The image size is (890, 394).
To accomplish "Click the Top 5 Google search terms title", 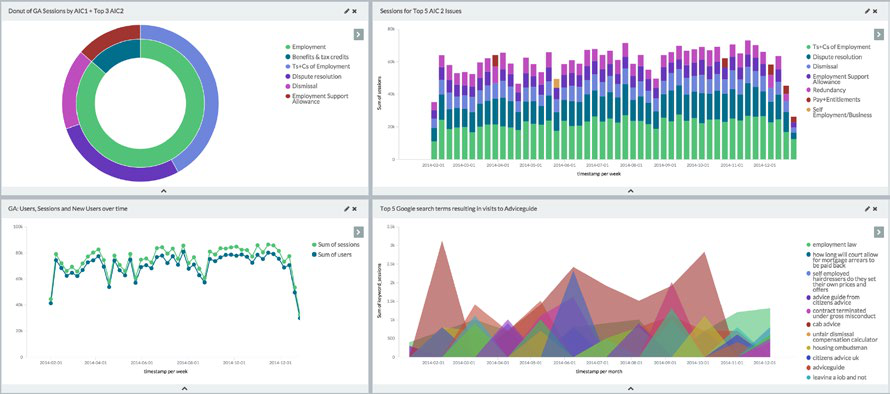I will click(459, 209).
